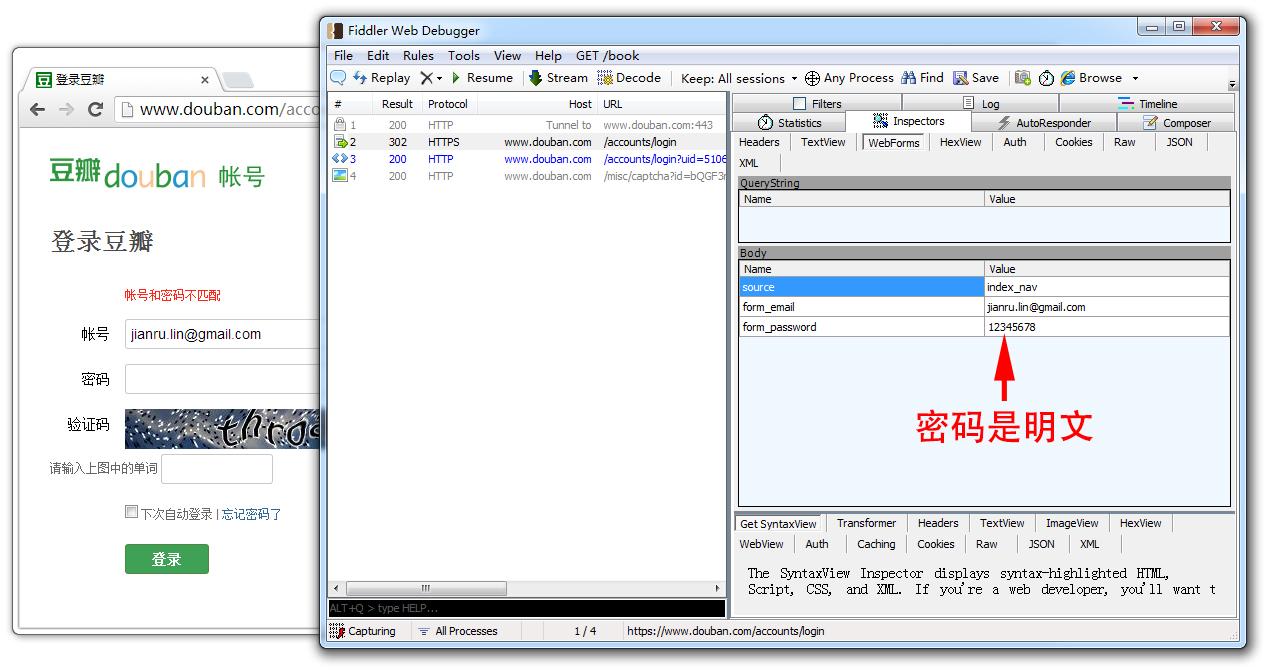Open the View menu
This screenshot has height=671, width=1267.
click(x=507, y=55)
